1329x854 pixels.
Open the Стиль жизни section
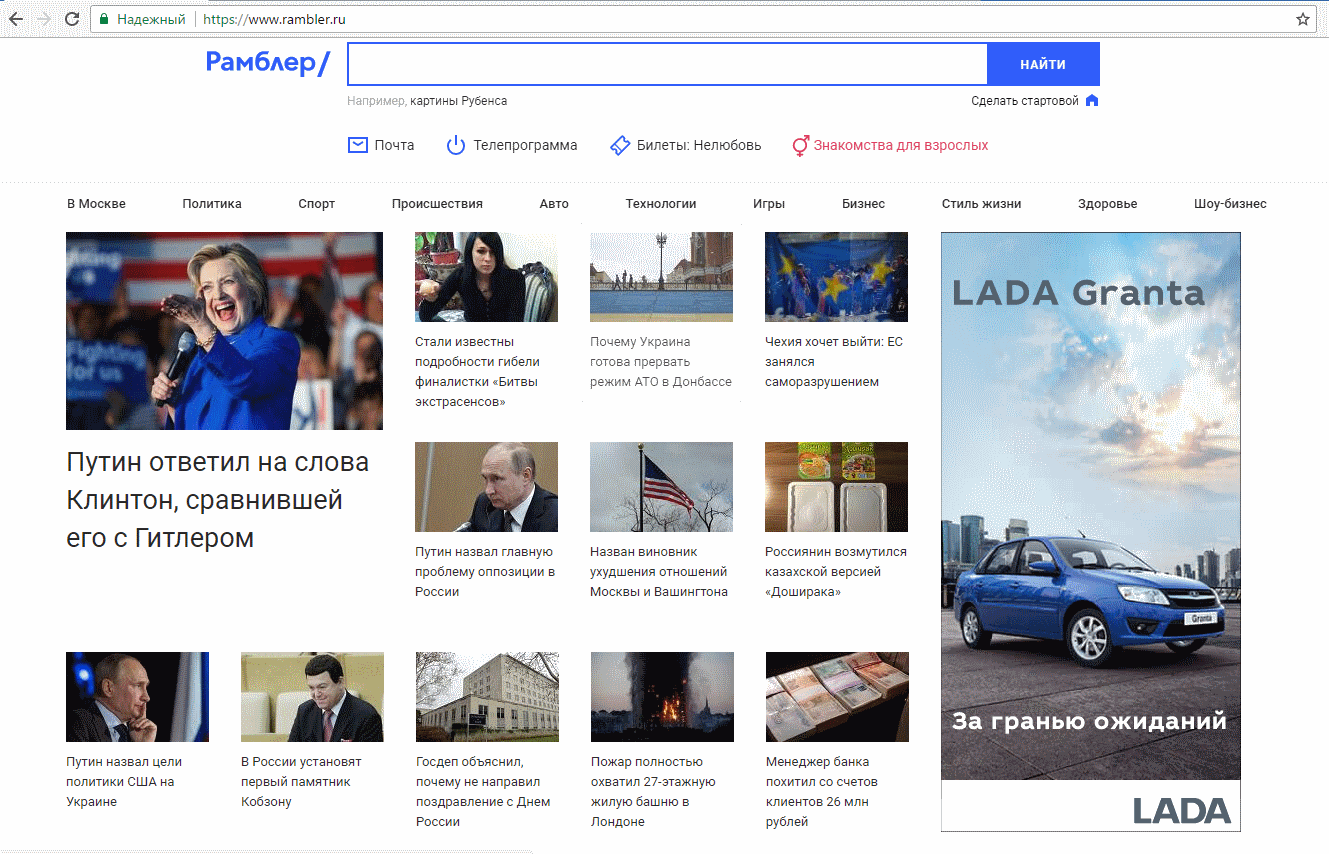981,203
